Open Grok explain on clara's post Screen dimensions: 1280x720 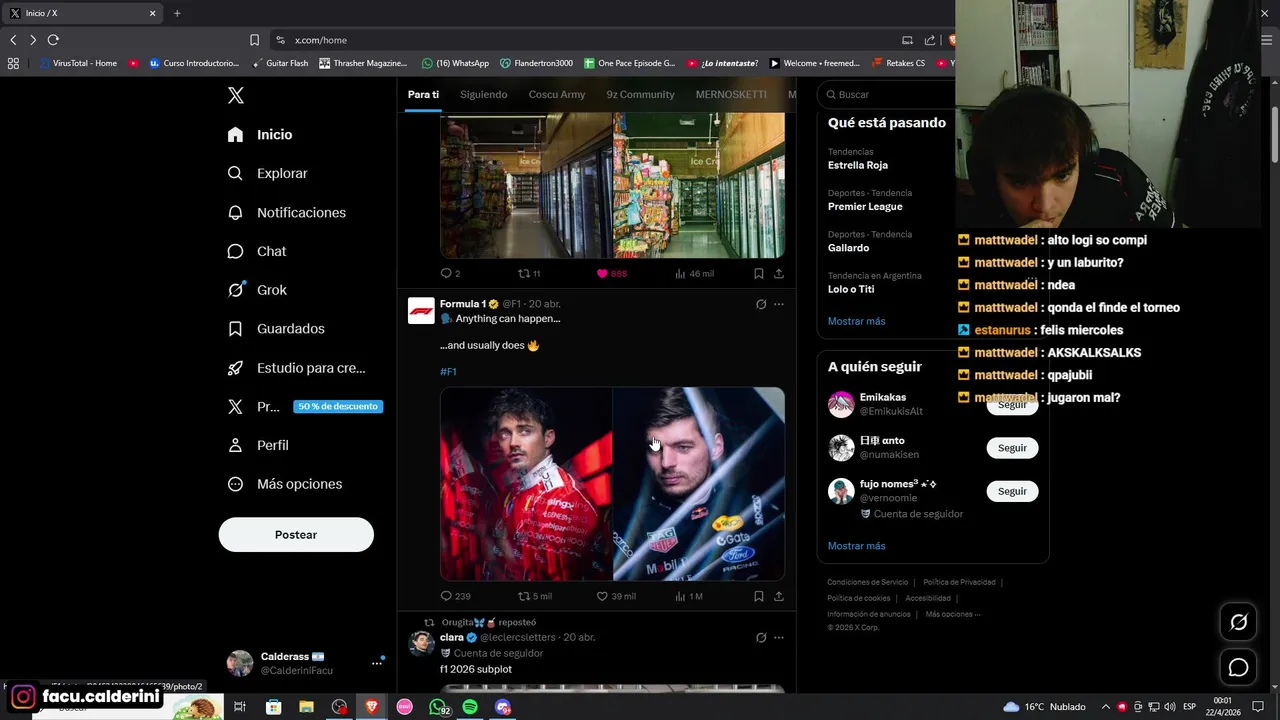click(x=761, y=637)
